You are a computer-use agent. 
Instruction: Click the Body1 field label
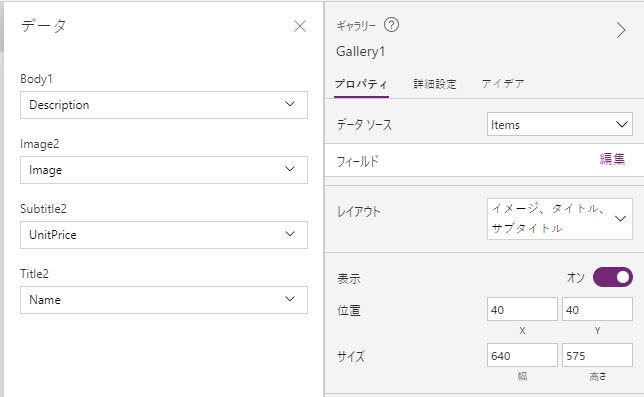point(36,79)
